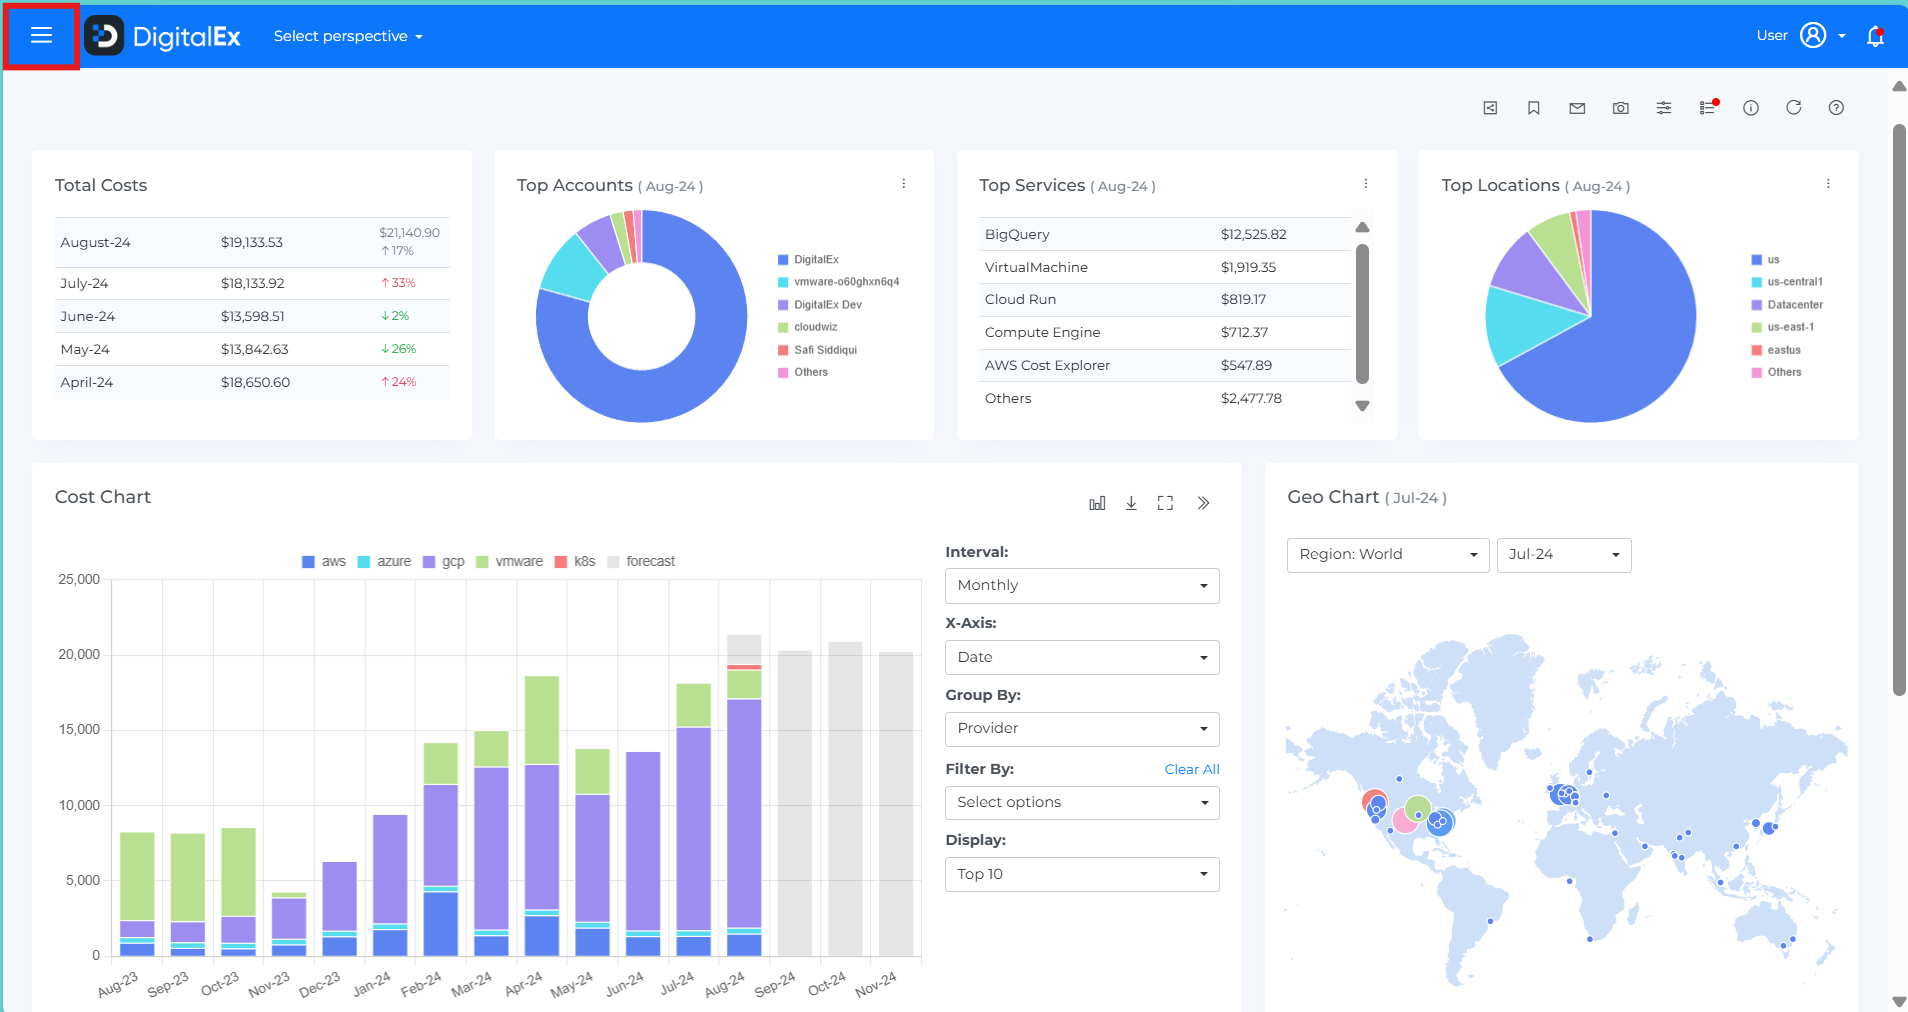Click the Apr-24 bar in Cost Chart
Screen dimensions: 1908x1012
pos(542,816)
